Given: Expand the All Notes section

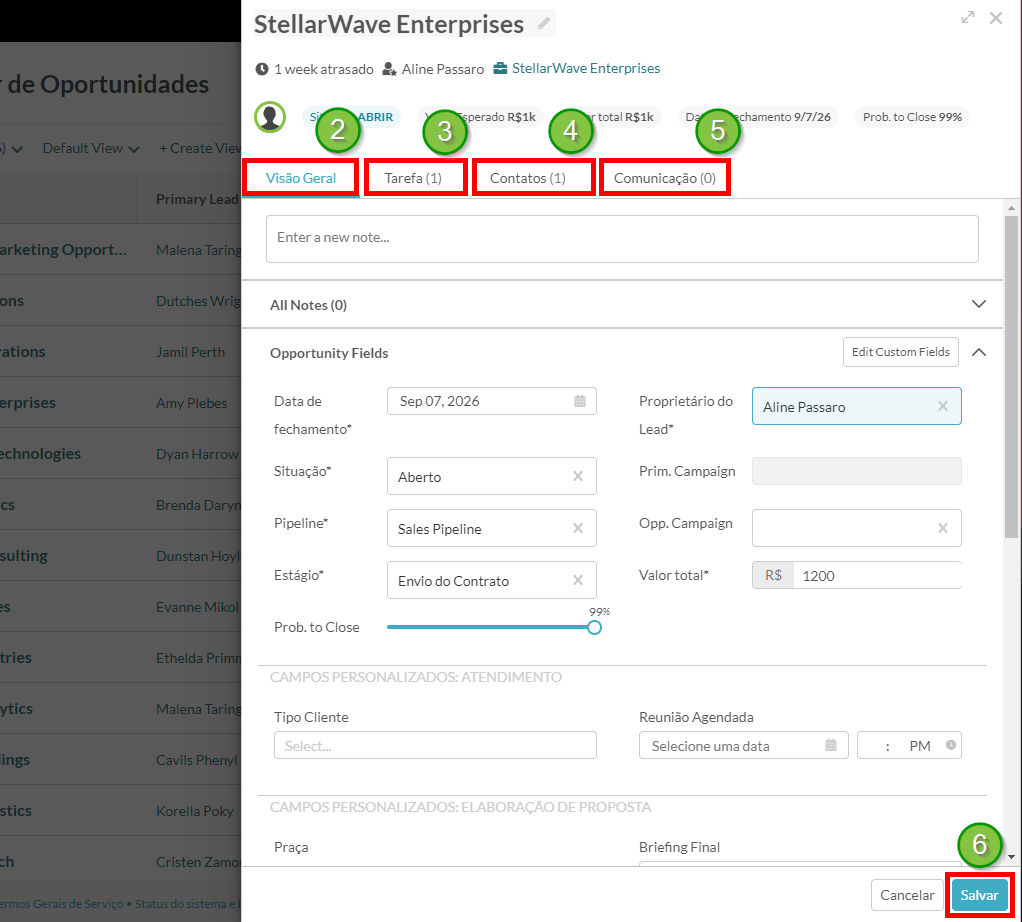Looking at the screenshot, I should click(978, 304).
